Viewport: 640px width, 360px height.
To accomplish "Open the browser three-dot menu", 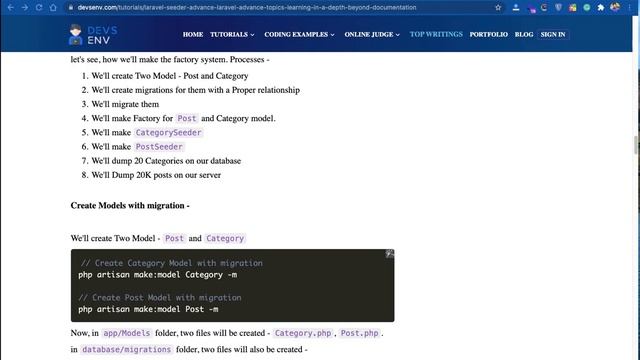I will point(629,7).
